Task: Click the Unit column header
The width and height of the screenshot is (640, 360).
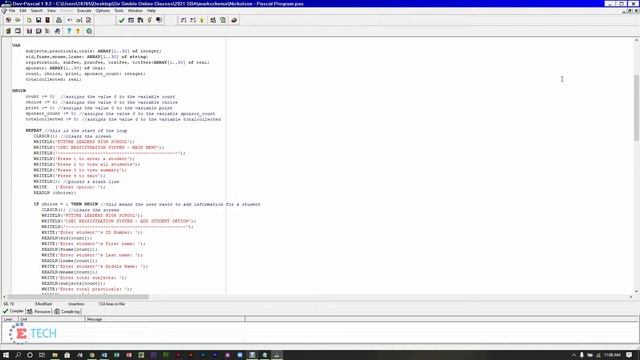Action: point(52,319)
